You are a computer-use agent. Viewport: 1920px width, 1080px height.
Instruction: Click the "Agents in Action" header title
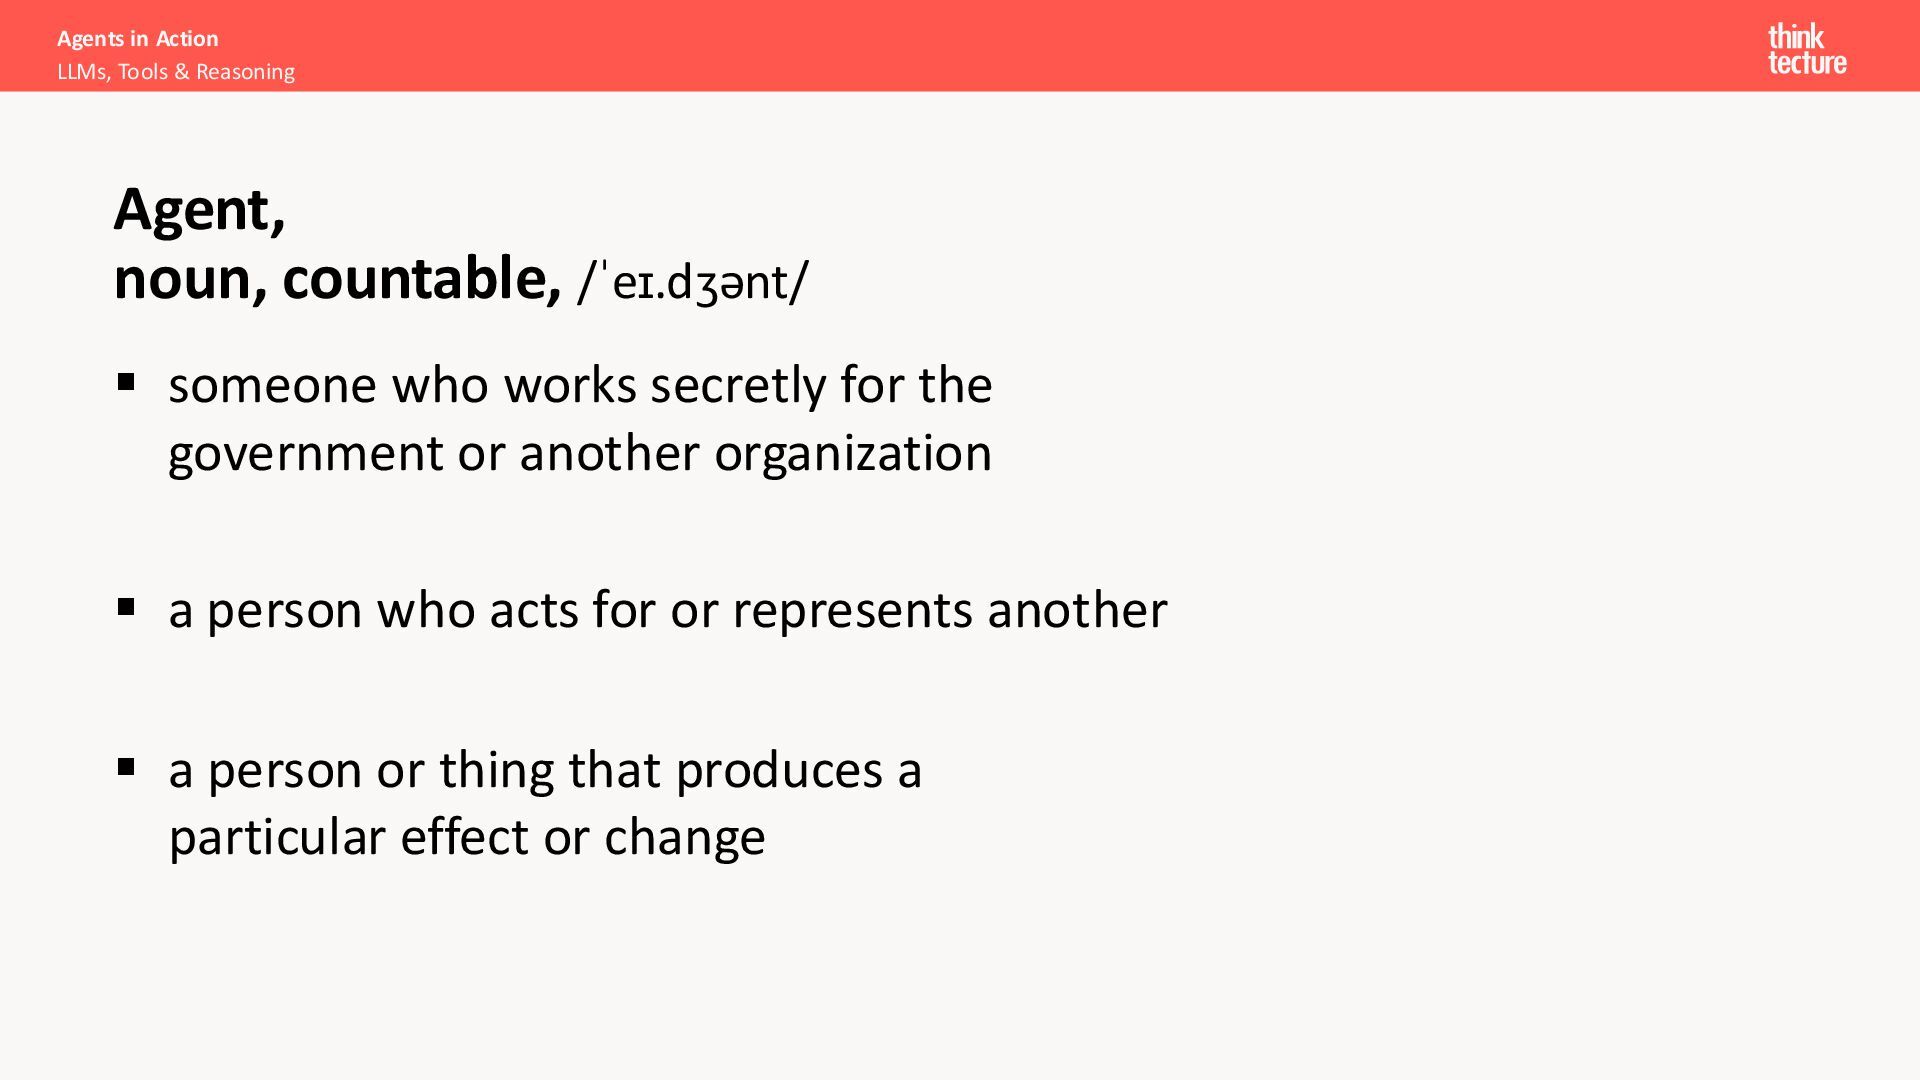pos(137,39)
